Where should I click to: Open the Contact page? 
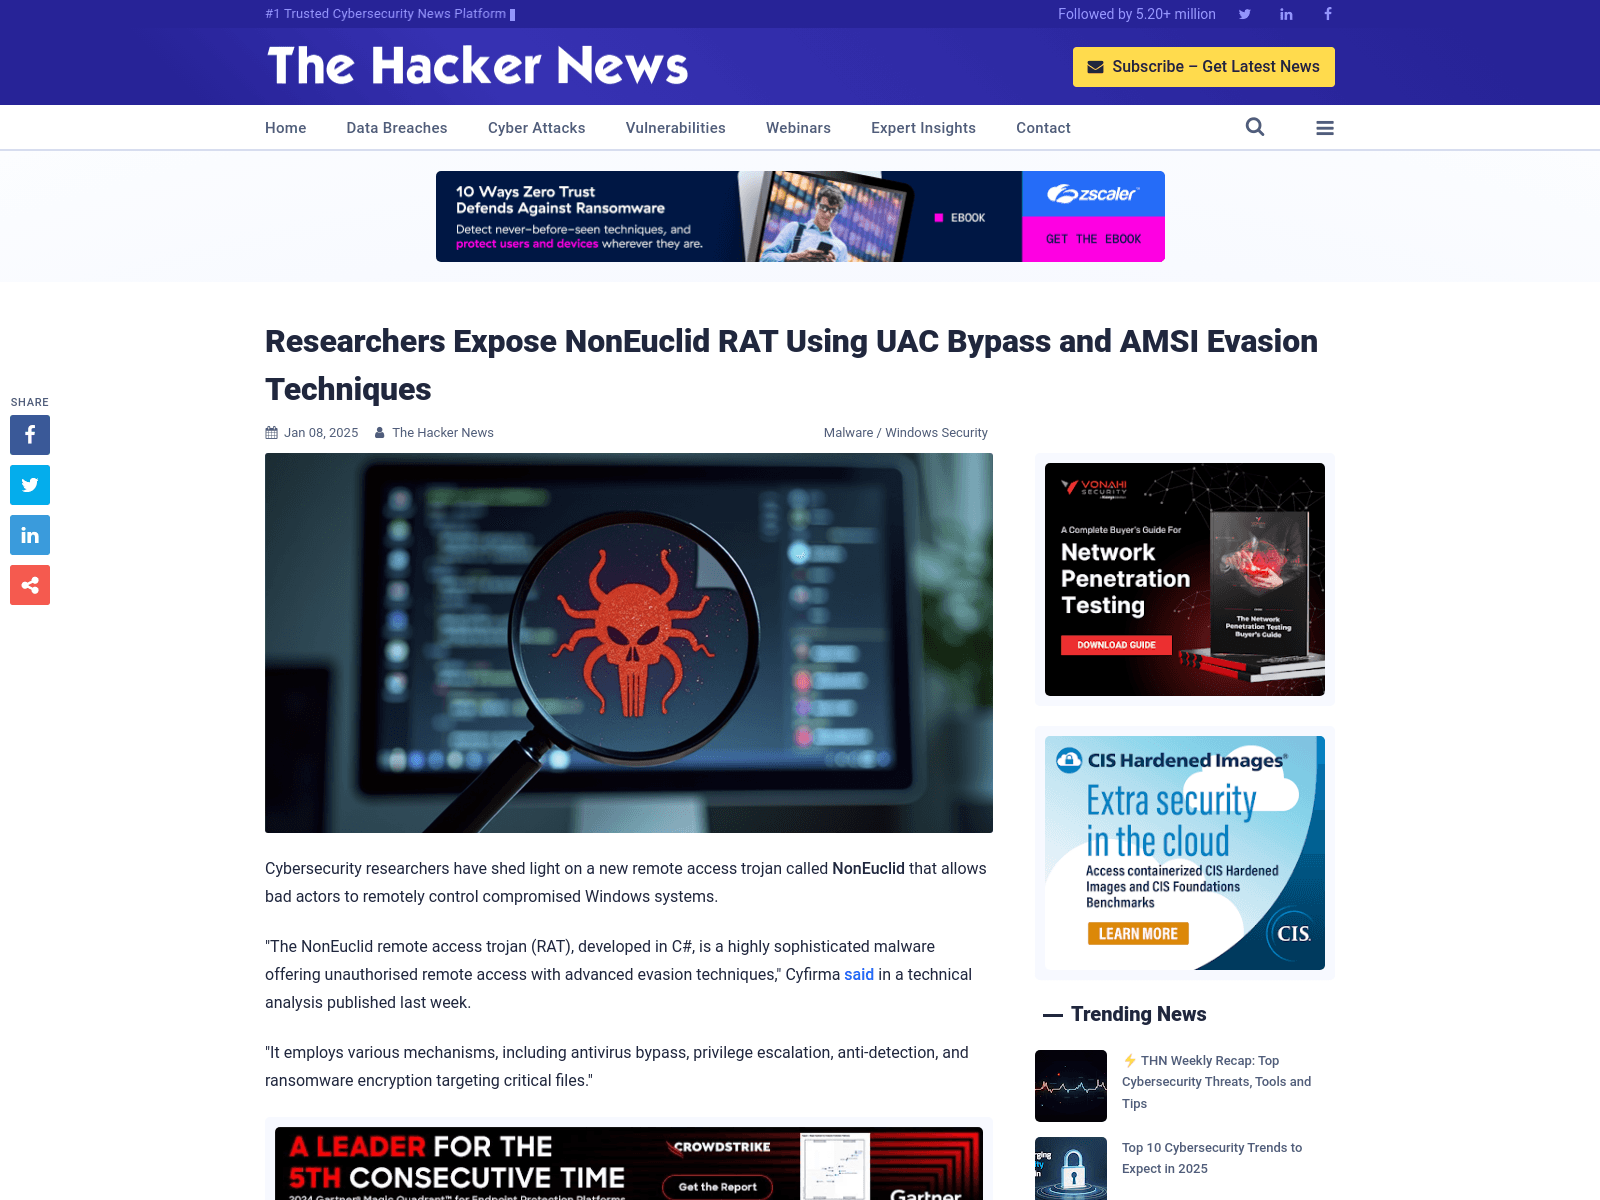pyautogui.click(x=1043, y=128)
